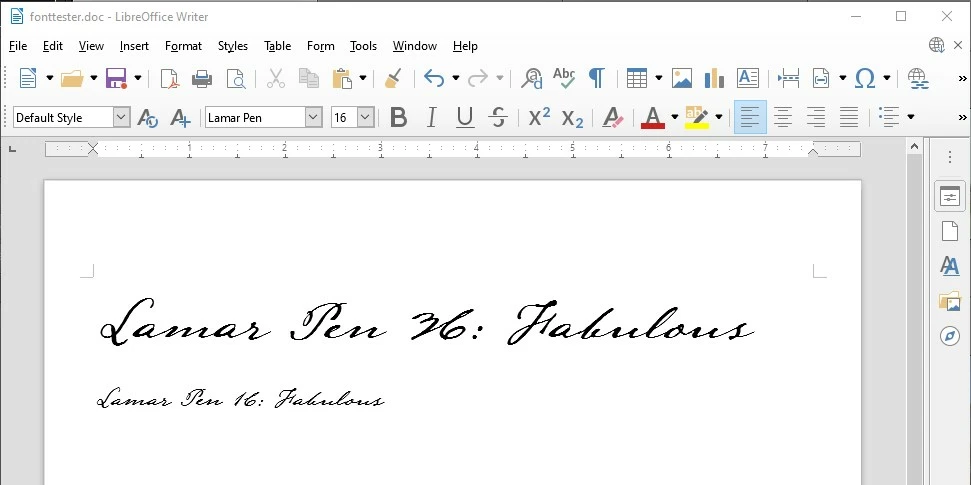Open the Table menu
Screen dimensions: 971x485
click(277, 46)
